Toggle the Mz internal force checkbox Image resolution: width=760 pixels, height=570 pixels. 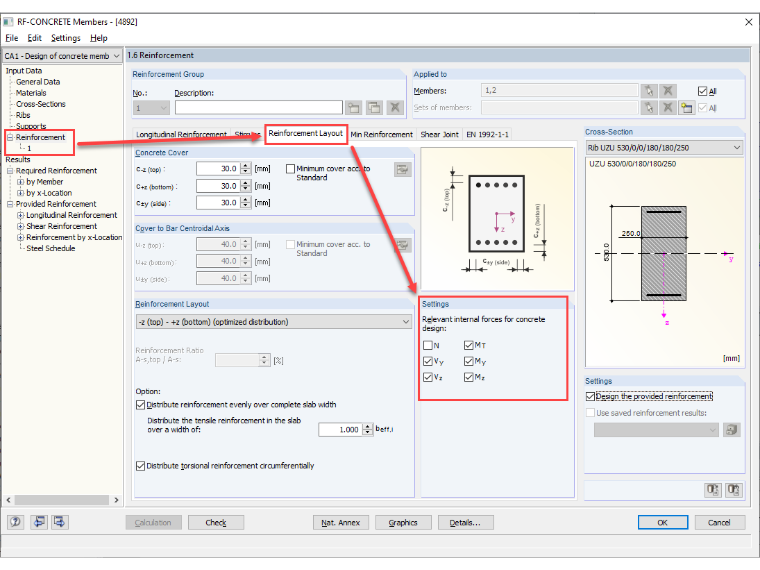coord(468,377)
